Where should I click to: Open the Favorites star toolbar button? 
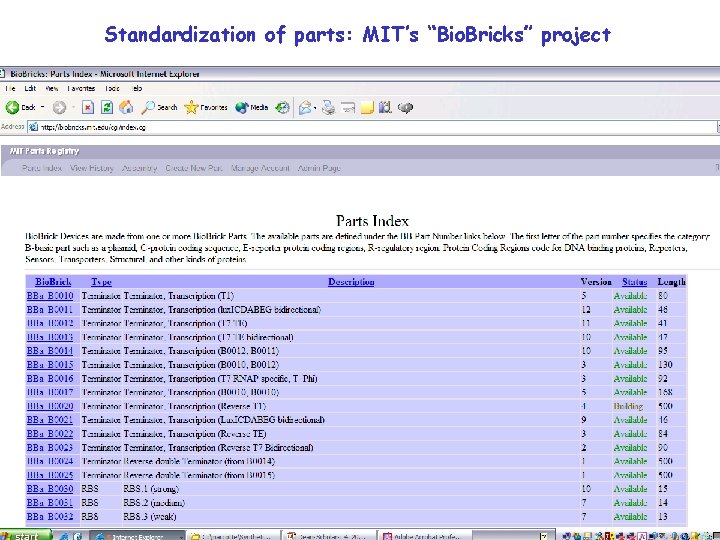click(206, 107)
